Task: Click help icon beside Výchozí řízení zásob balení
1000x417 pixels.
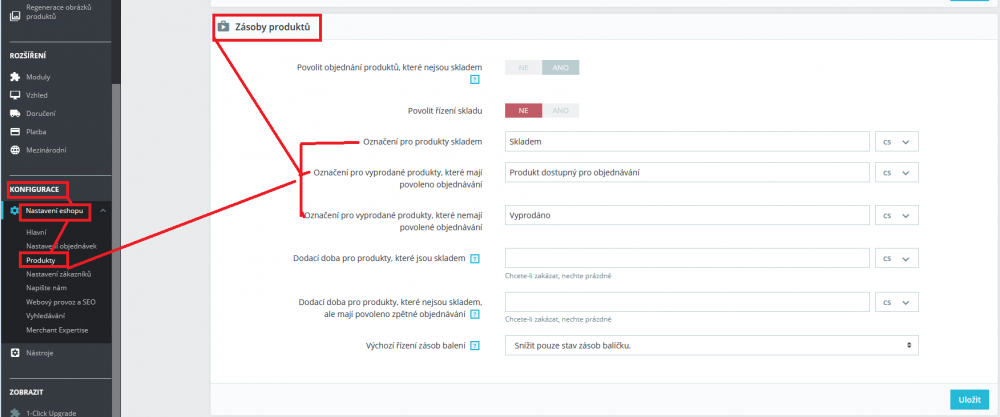Action: (x=474, y=346)
